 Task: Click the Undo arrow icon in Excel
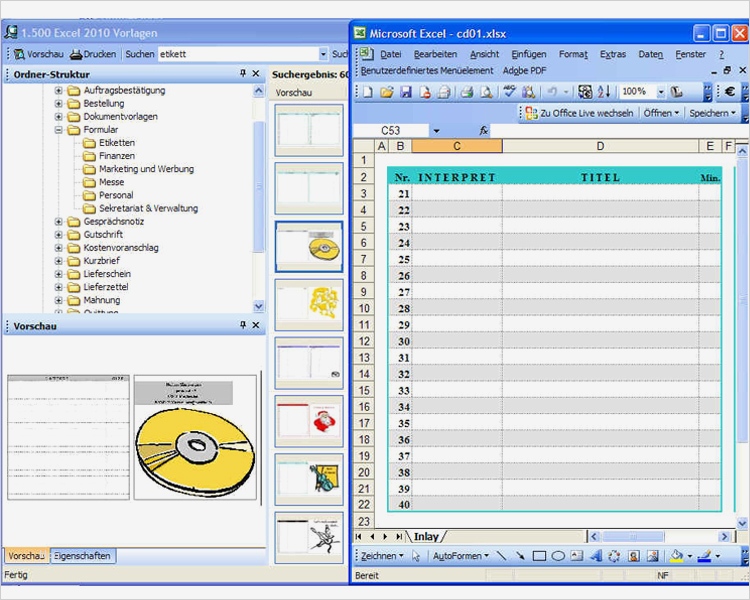point(552,91)
